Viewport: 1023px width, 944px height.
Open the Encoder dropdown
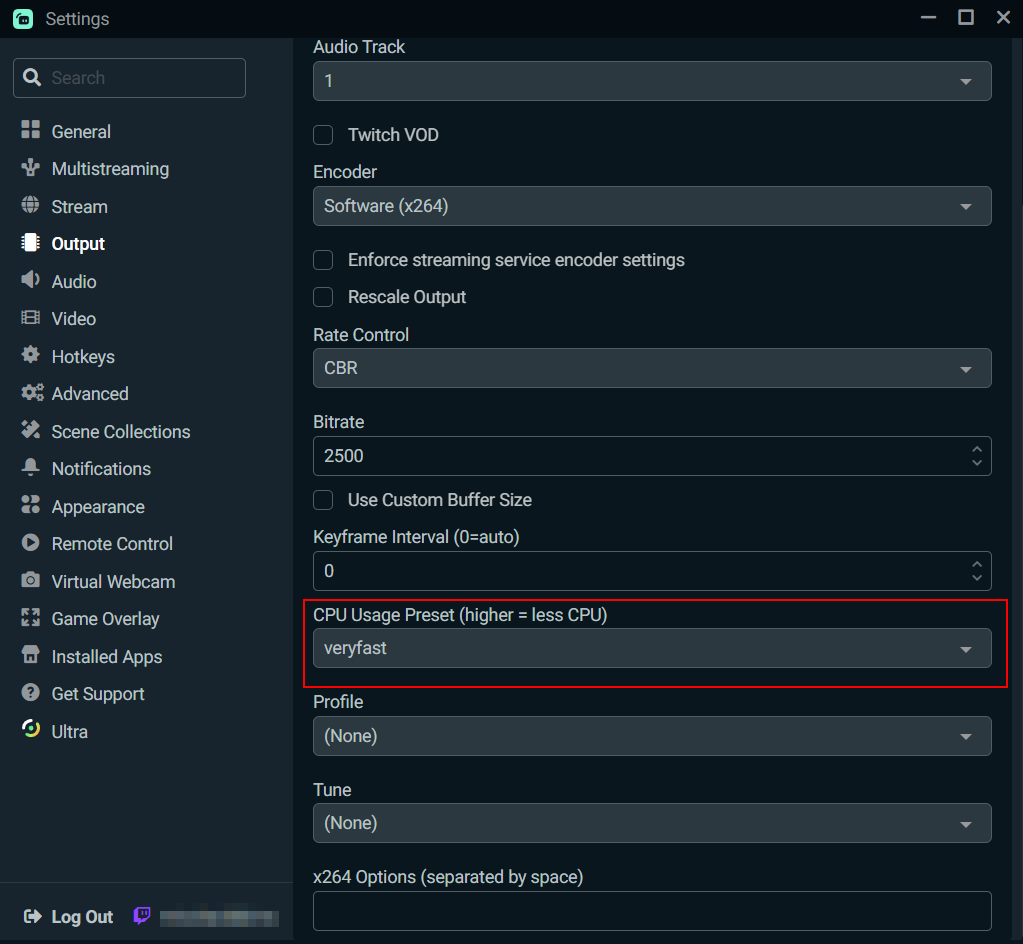click(x=651, y=206)
